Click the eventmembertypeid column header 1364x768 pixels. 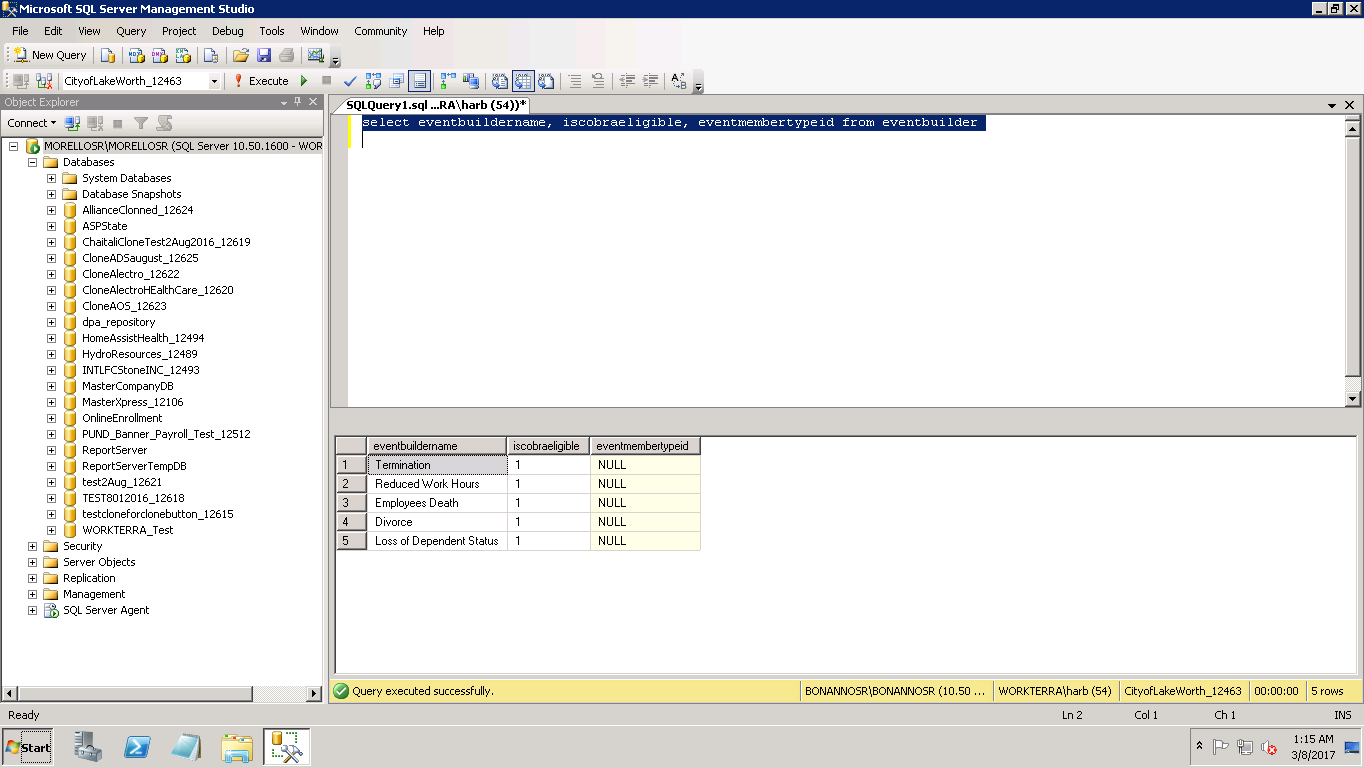click(645, 446)
